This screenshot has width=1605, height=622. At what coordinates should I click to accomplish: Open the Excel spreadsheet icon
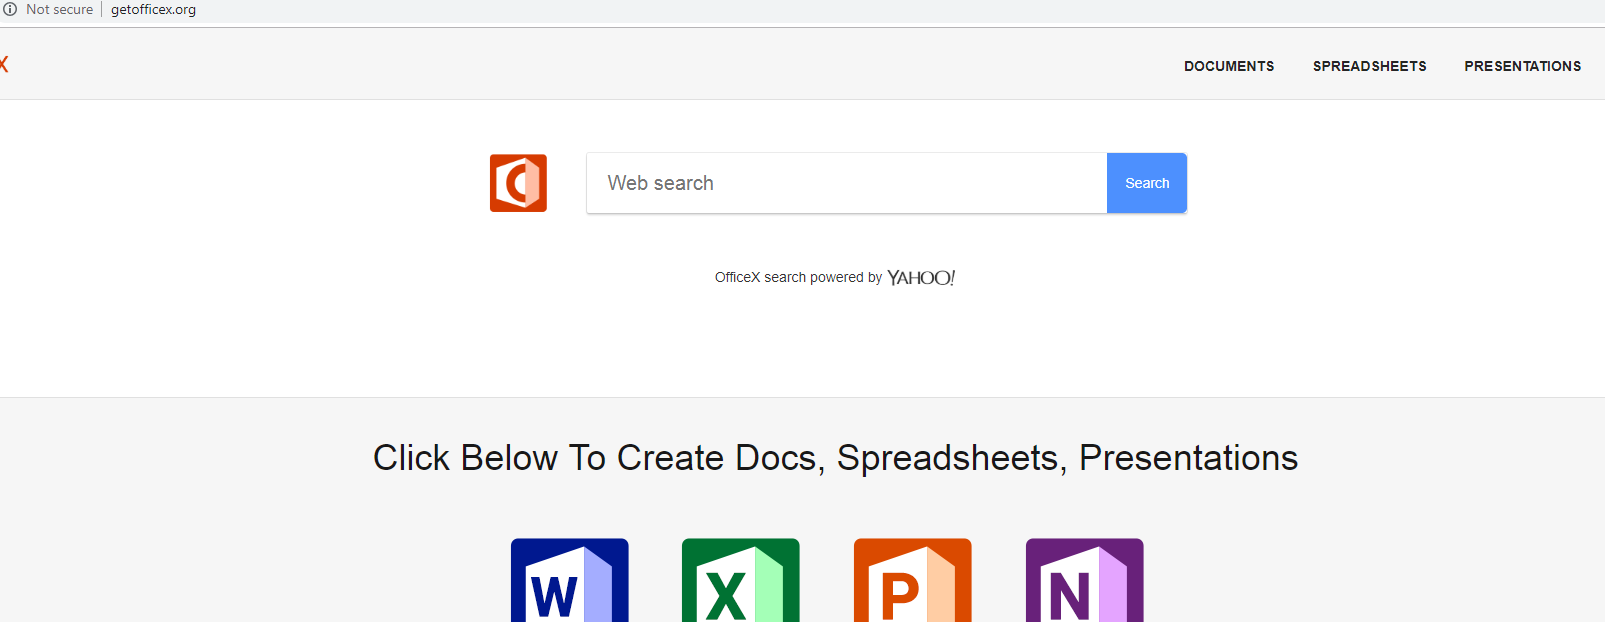(740, 581)
